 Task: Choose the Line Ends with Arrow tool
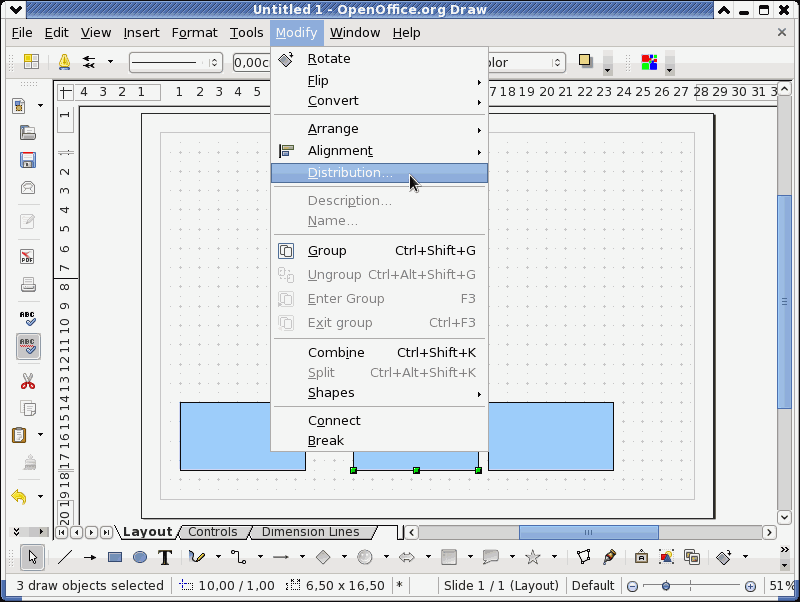pos(90,557)
